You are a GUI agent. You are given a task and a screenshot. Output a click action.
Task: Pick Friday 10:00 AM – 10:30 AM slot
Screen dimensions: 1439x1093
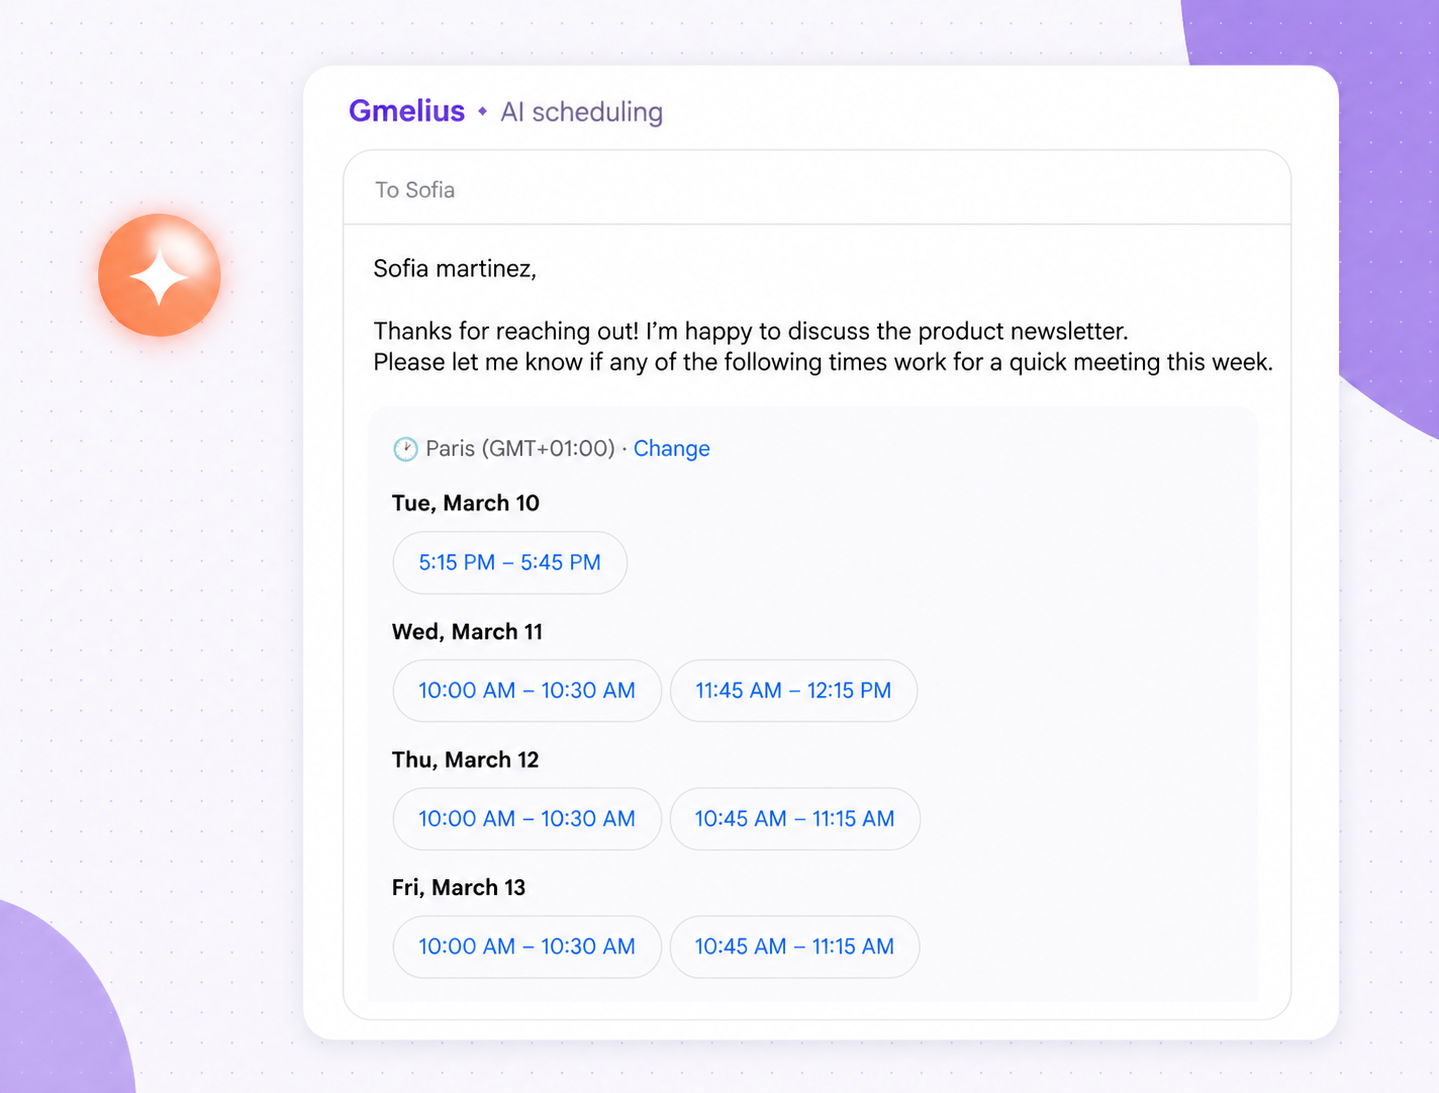pyautogui.click(x=527, y=947)
